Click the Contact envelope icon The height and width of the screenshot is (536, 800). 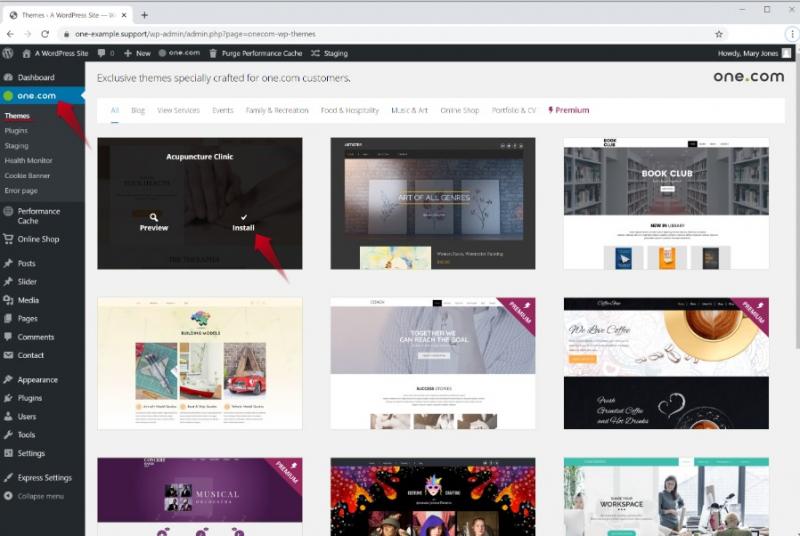[8, 355]
